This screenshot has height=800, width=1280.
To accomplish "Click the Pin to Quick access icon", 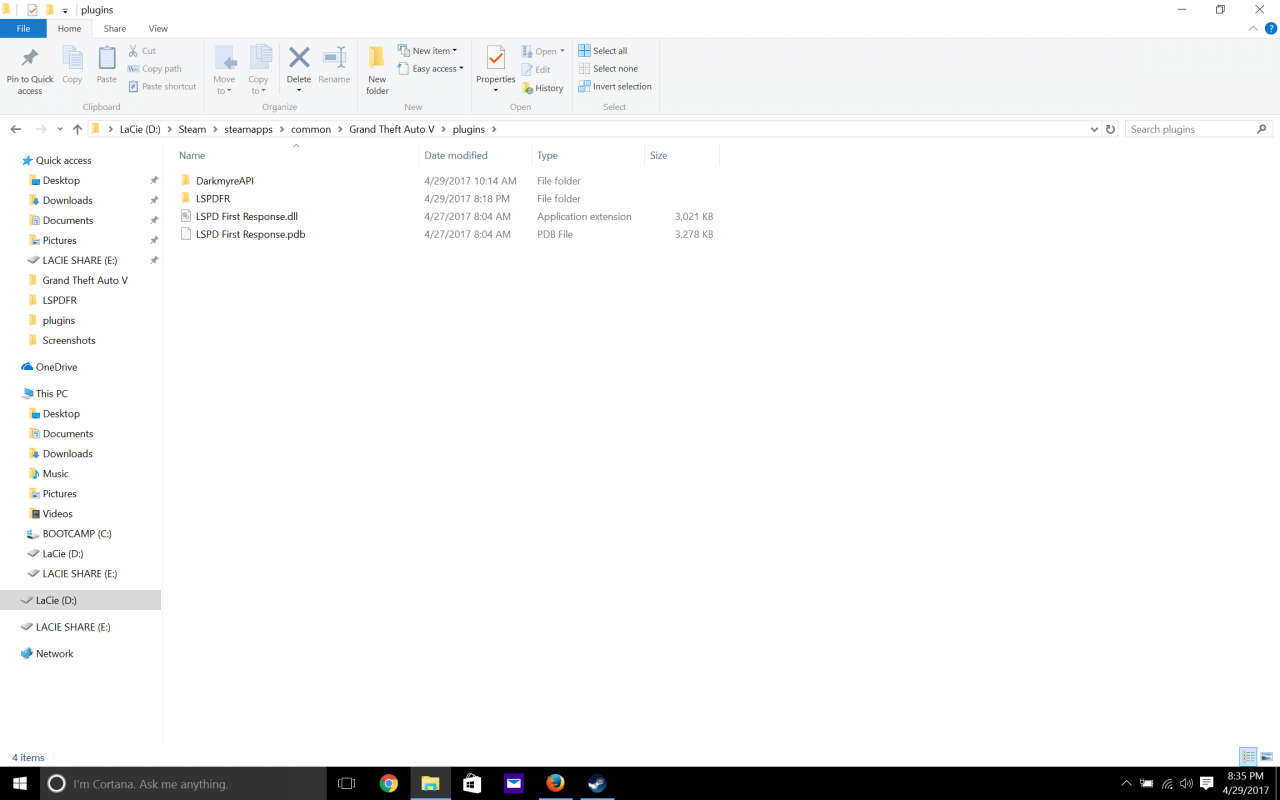I will (30, 58).
